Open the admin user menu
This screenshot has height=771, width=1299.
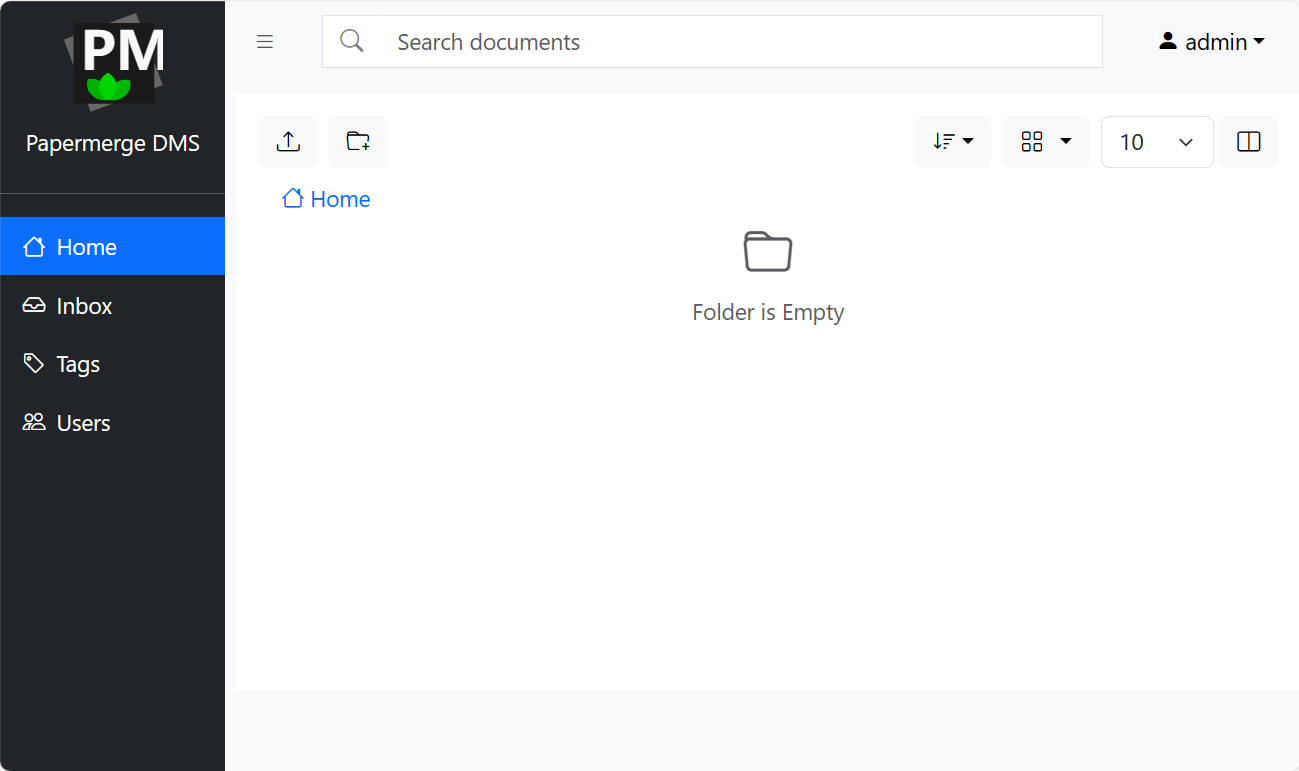1211,42
